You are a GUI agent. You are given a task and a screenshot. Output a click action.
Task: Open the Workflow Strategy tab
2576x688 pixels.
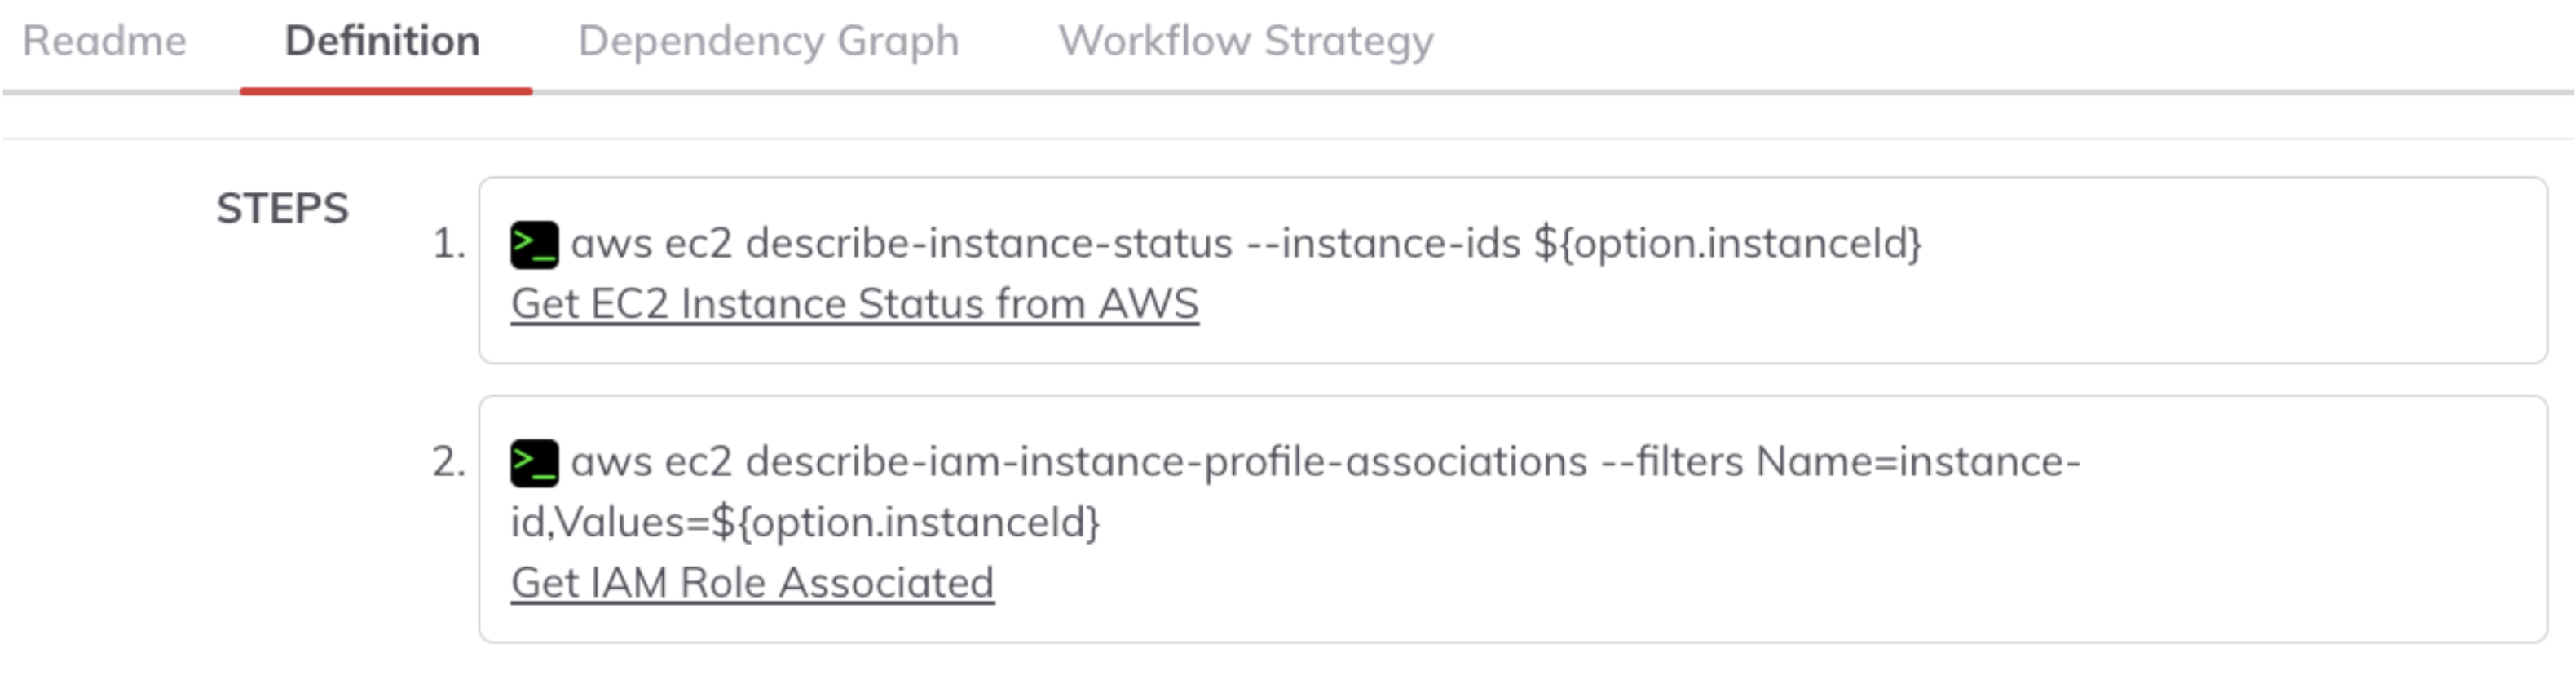click(1246, 41)
